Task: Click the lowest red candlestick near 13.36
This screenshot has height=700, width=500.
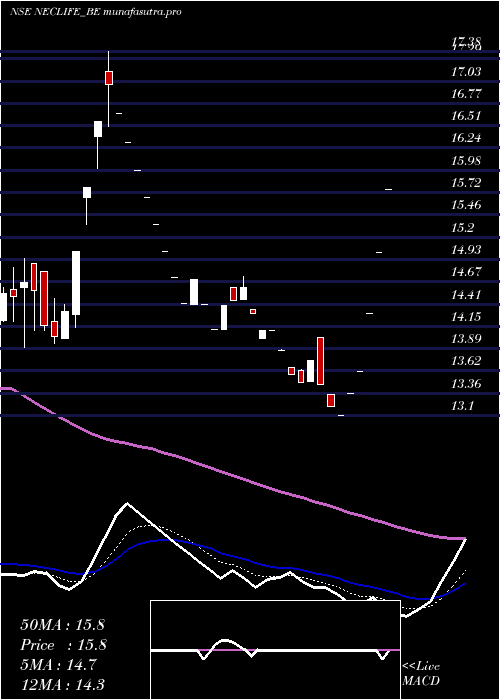Action: coord(331,400)
